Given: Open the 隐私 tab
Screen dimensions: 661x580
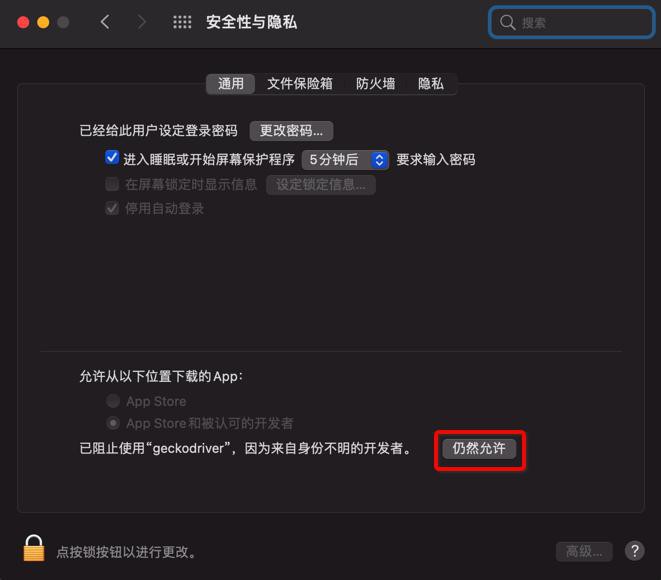Looking at the screenshot, I should point(430,83).
